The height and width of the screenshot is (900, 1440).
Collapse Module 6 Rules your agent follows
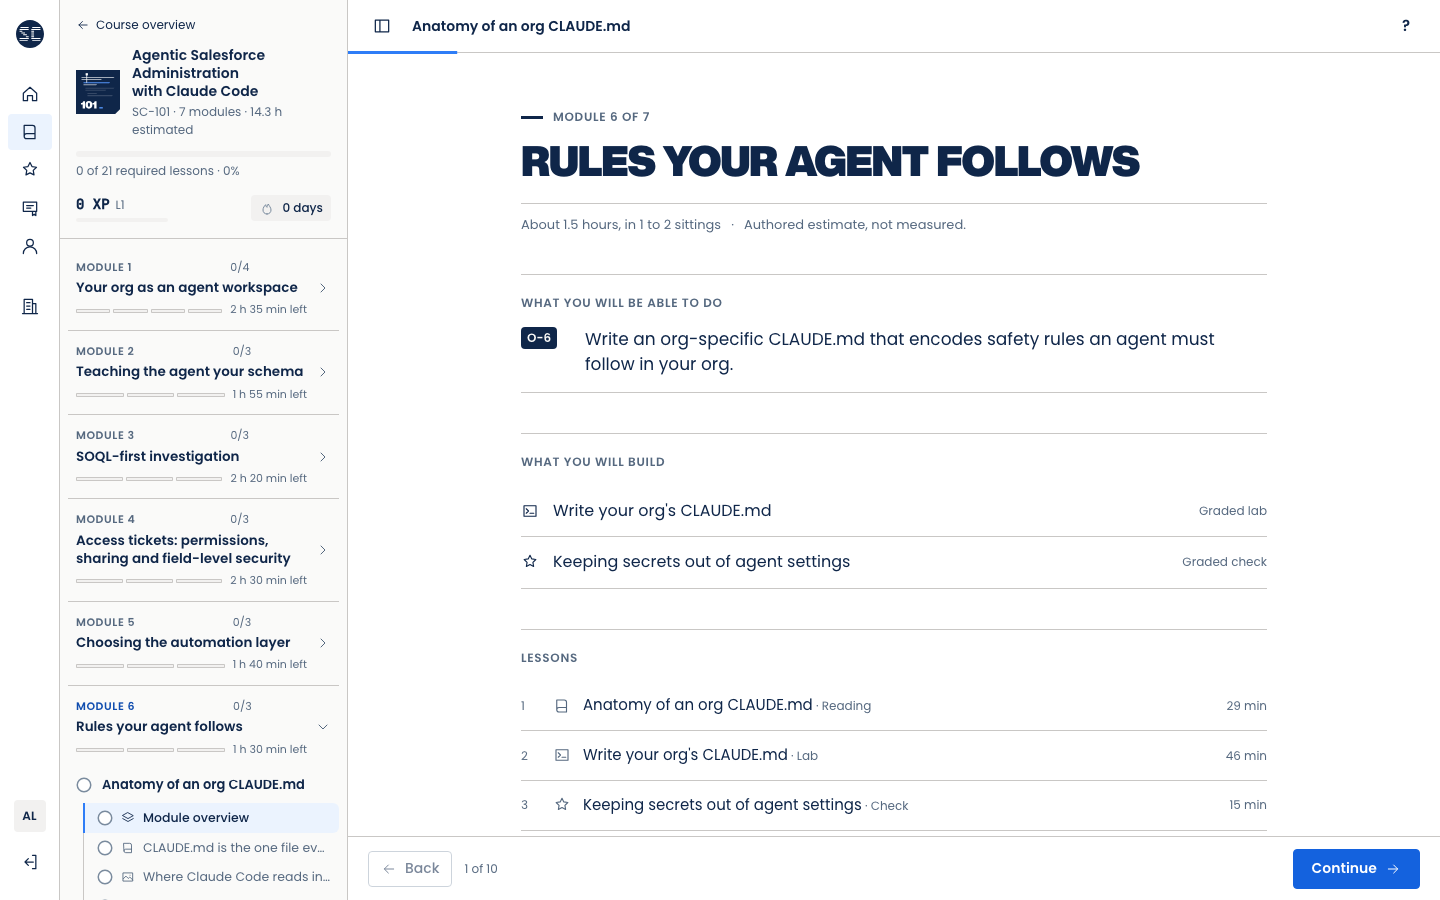point(203,727)
